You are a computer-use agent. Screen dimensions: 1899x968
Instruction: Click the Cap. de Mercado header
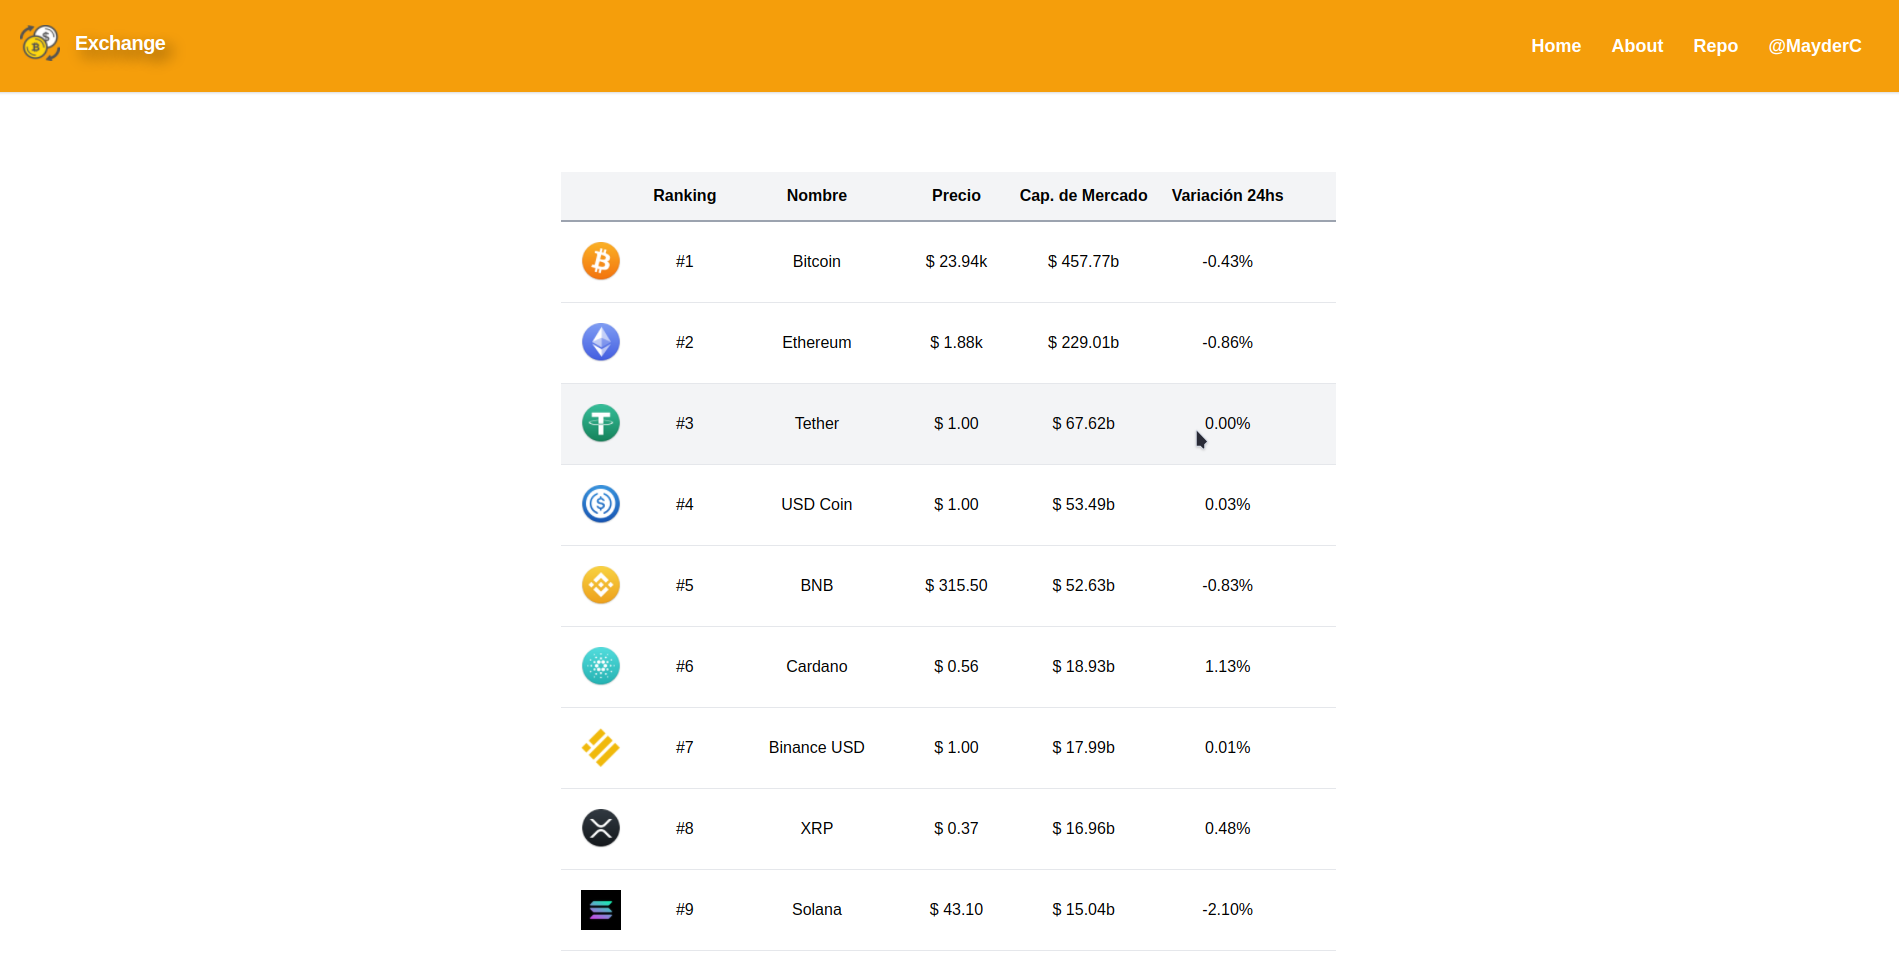pos(1083,195)
